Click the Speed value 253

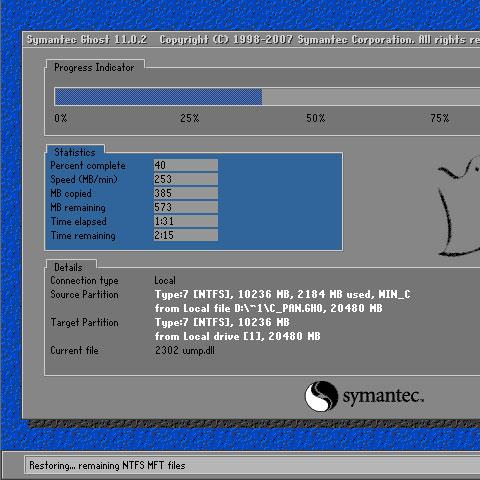point(186,179)
